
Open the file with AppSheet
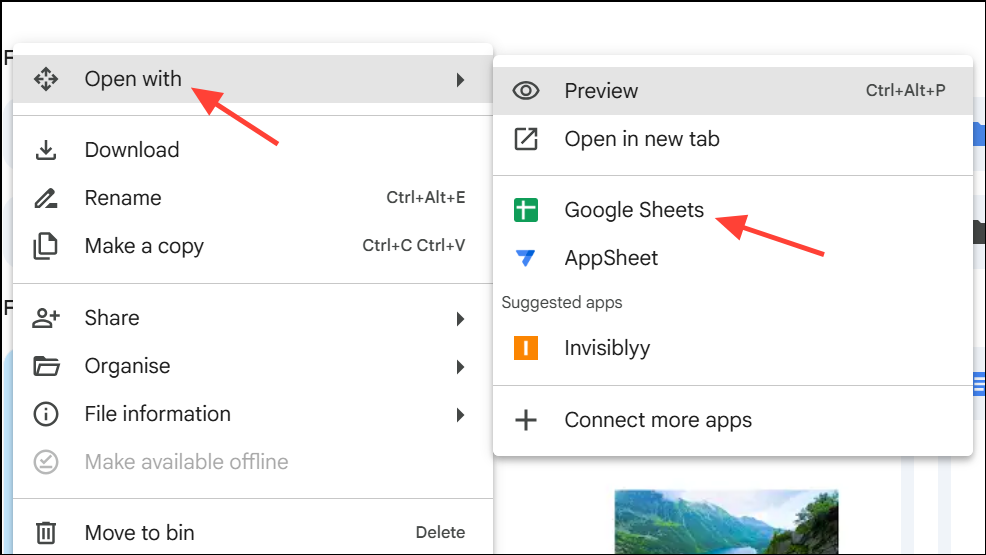[733, 258]
